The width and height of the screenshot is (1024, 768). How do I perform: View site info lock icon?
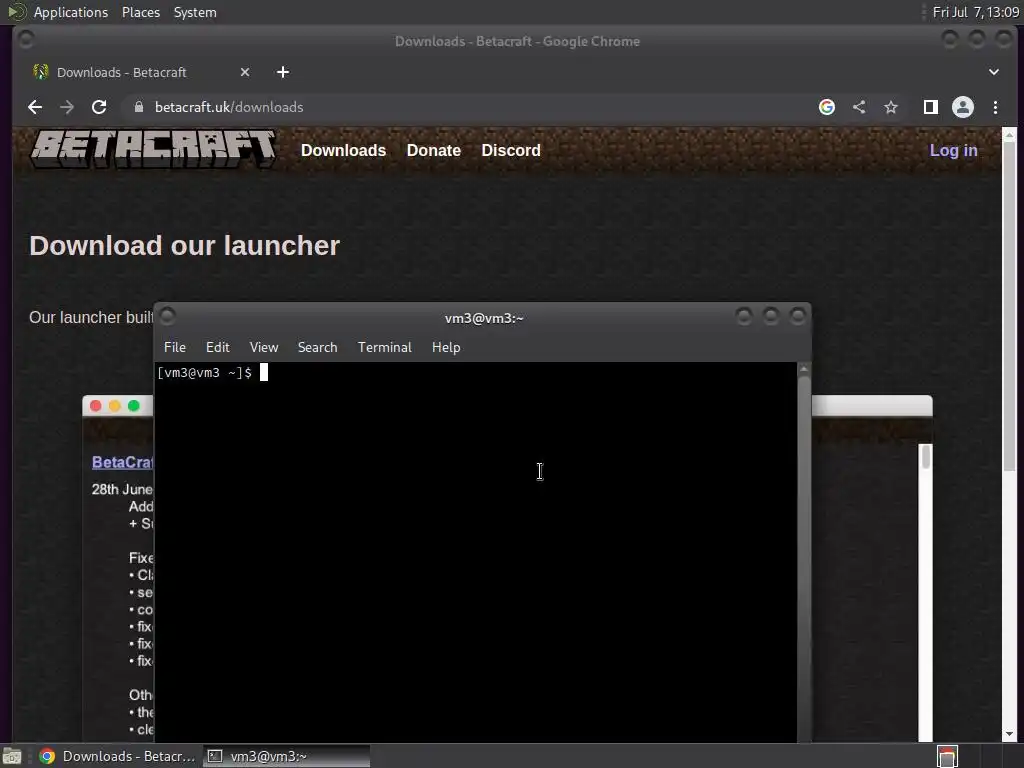[138, 107]
